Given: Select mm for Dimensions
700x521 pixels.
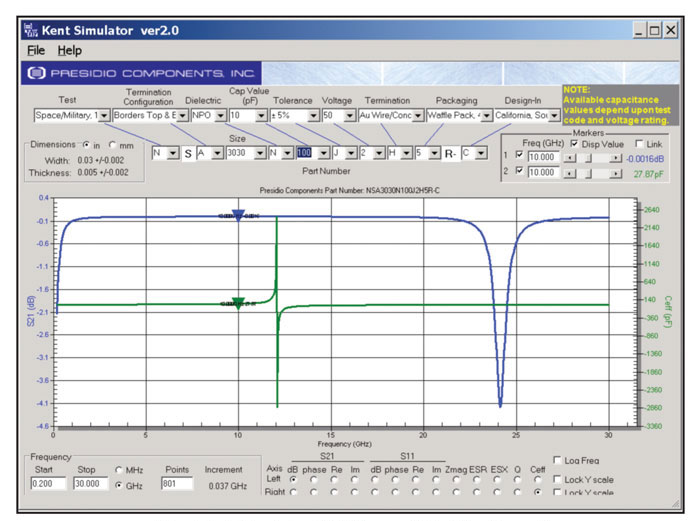Looking at the screenshot, I should [112, 145].
